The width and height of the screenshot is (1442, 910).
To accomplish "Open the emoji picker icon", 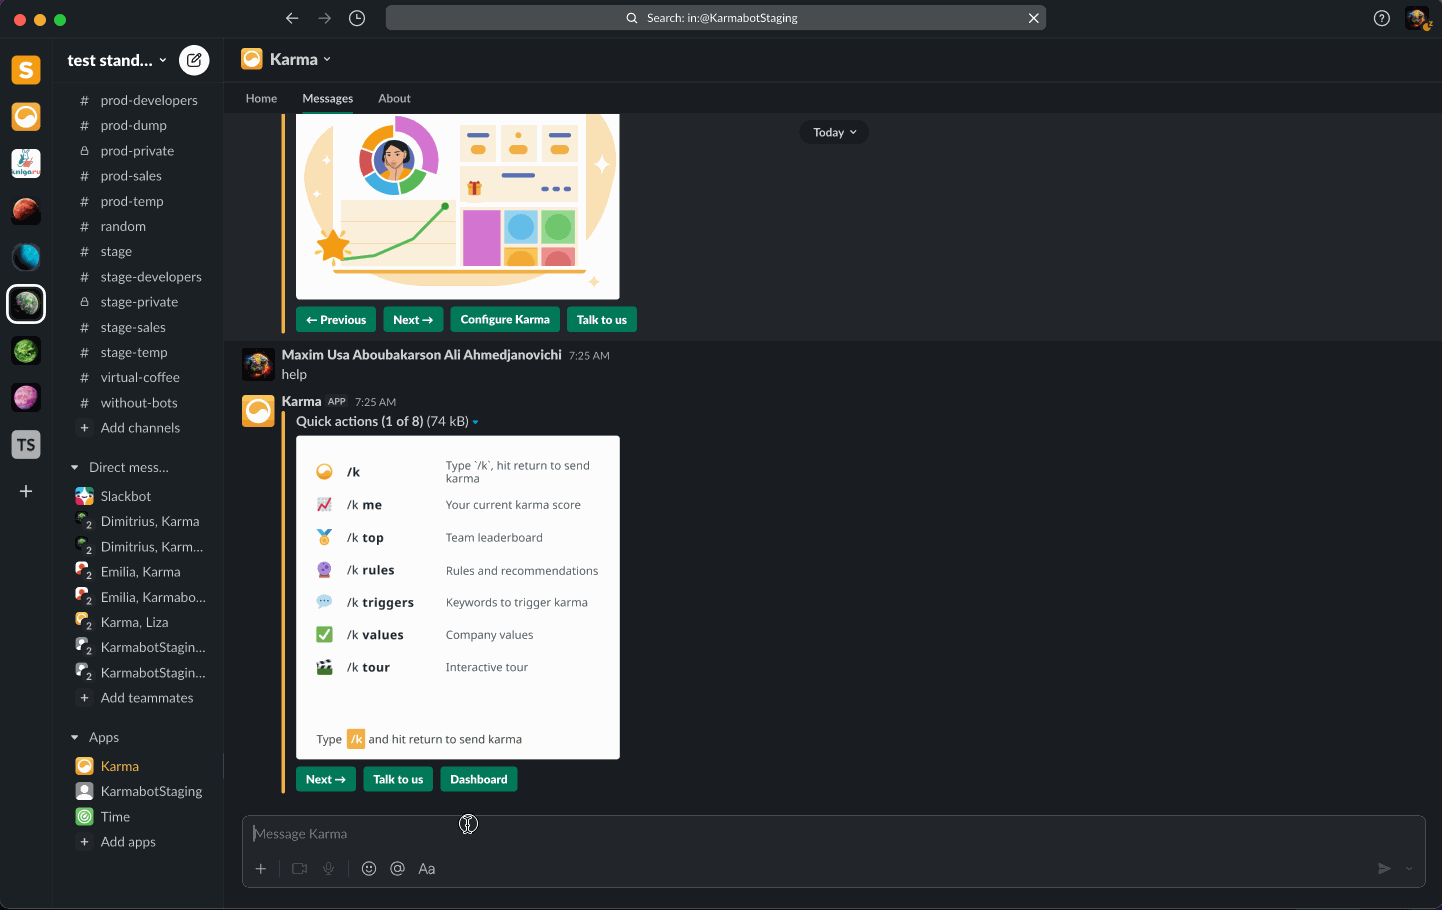I will [x=369, y=869].
